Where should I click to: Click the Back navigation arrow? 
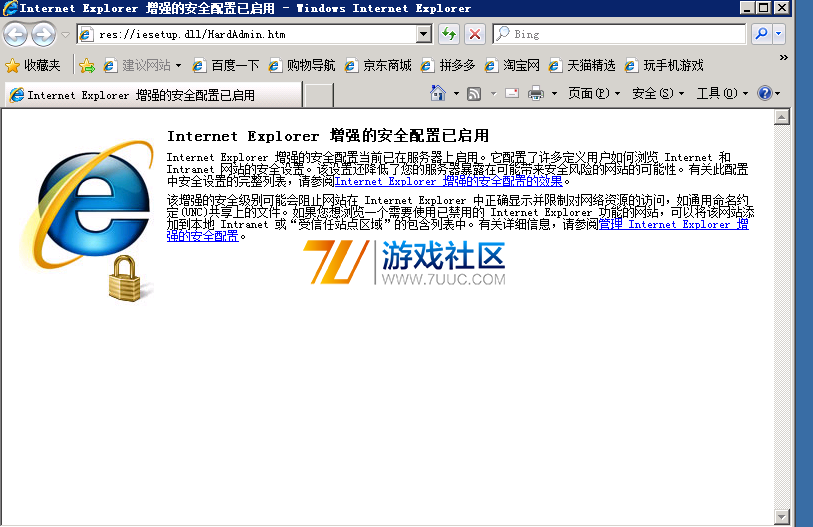(x=15, y=35)
